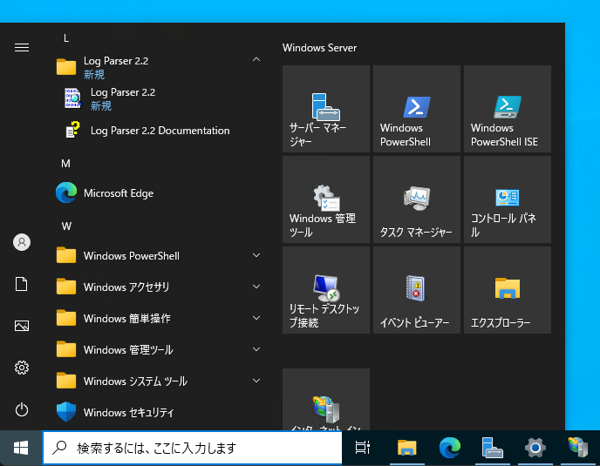
Task: Open Microsoft Edge on the taskbar
Action: 450,447
